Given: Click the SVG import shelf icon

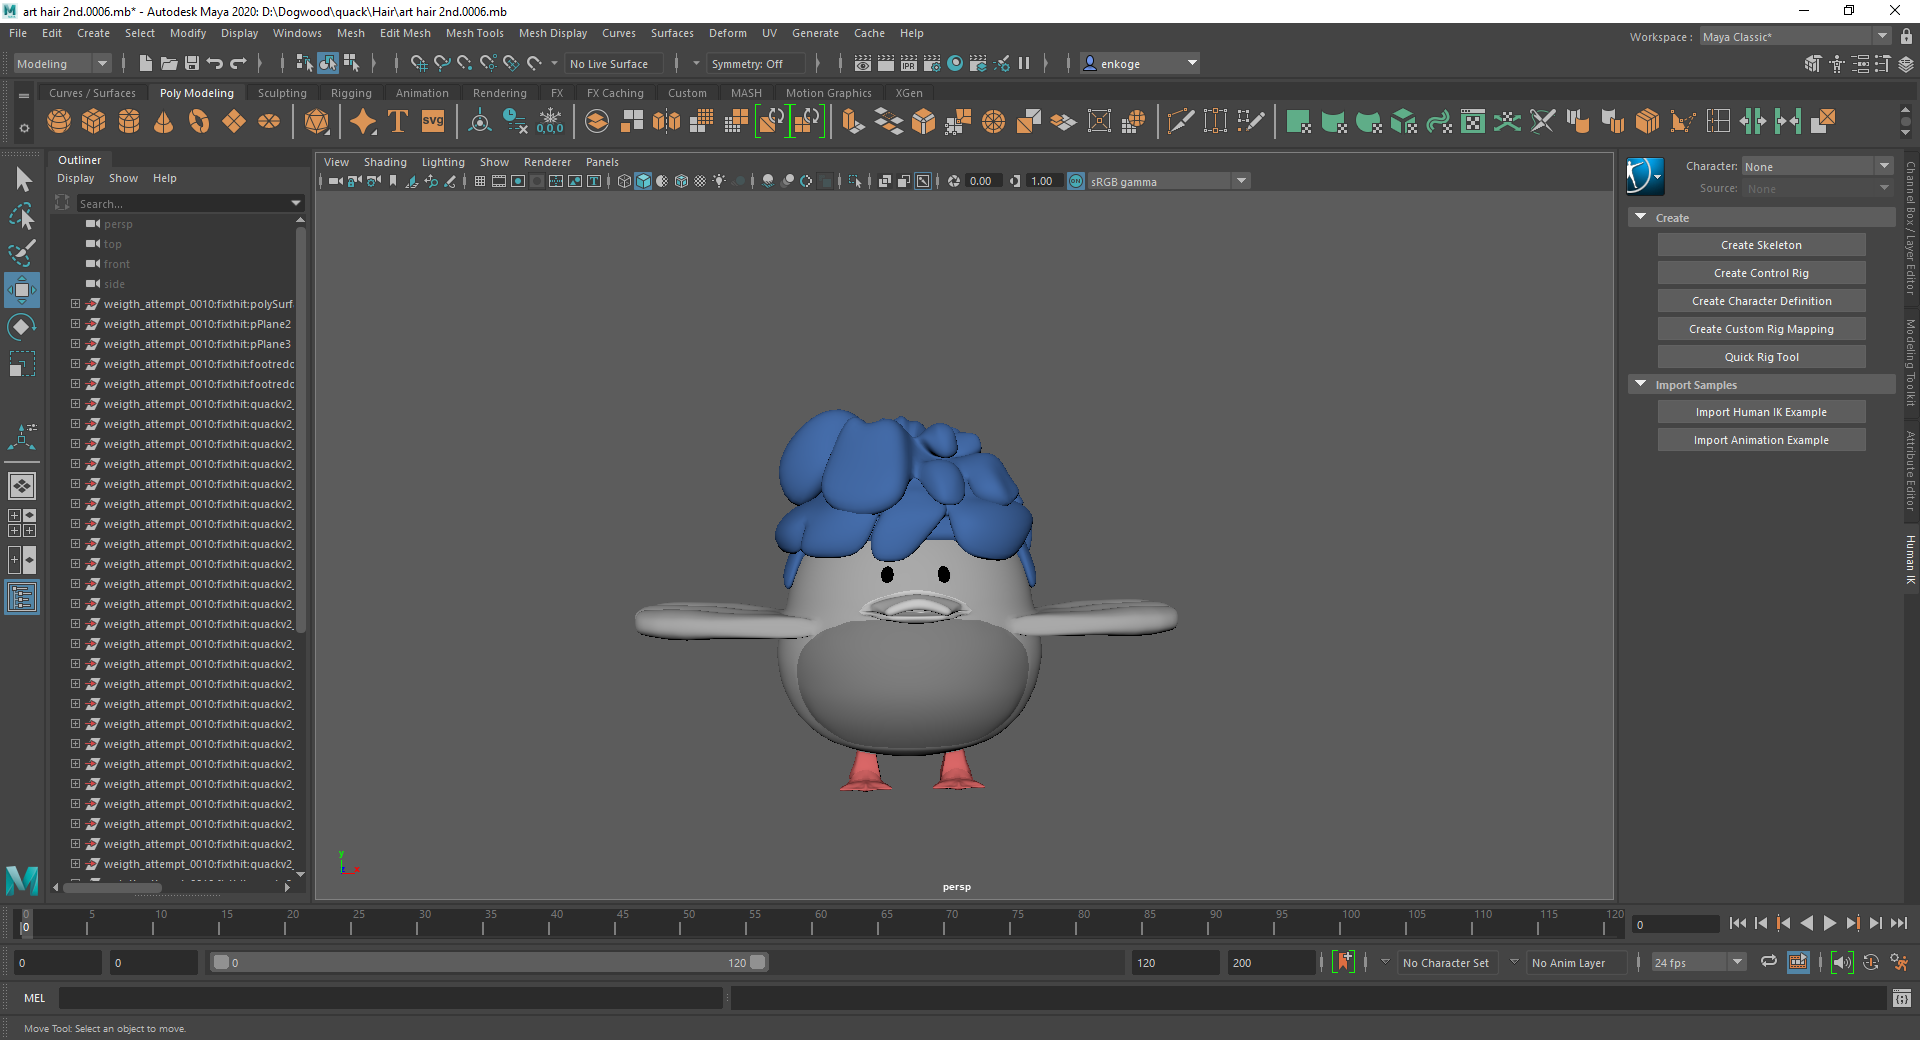Looking at the screenshot, I should coord(433,122).
